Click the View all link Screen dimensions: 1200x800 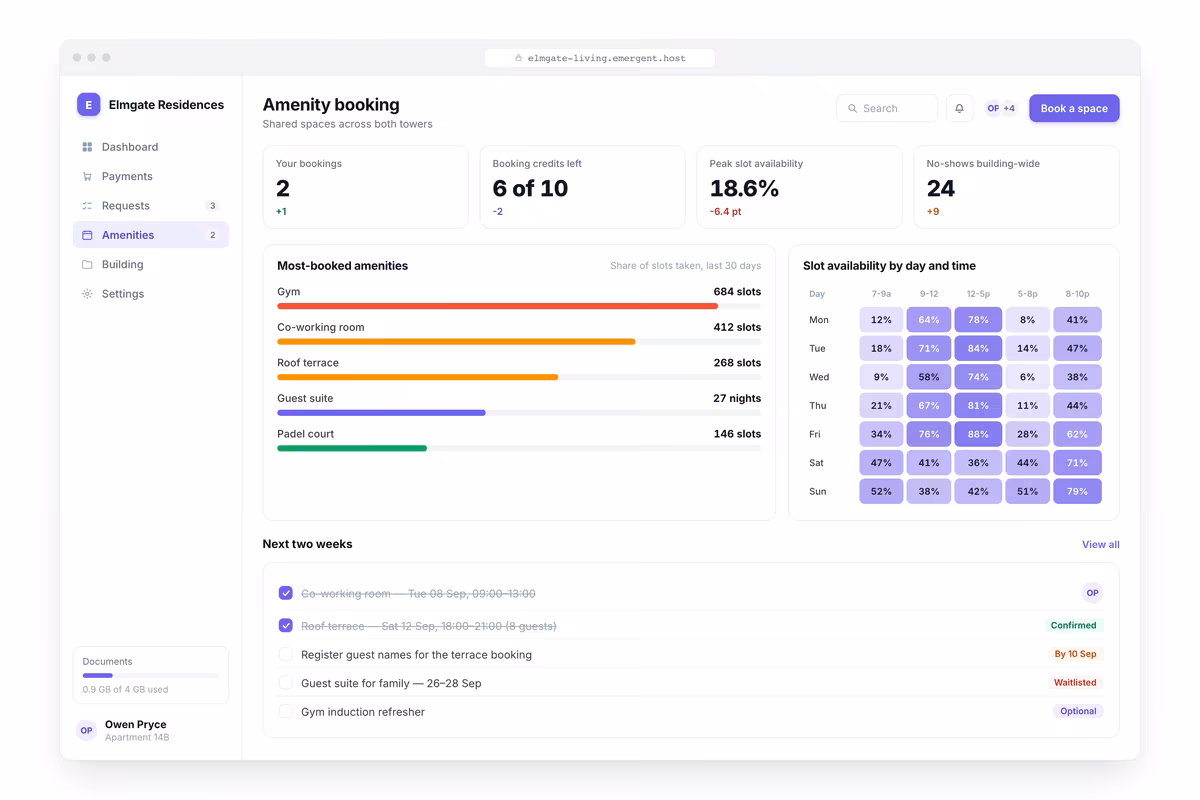pos(1100,544)
